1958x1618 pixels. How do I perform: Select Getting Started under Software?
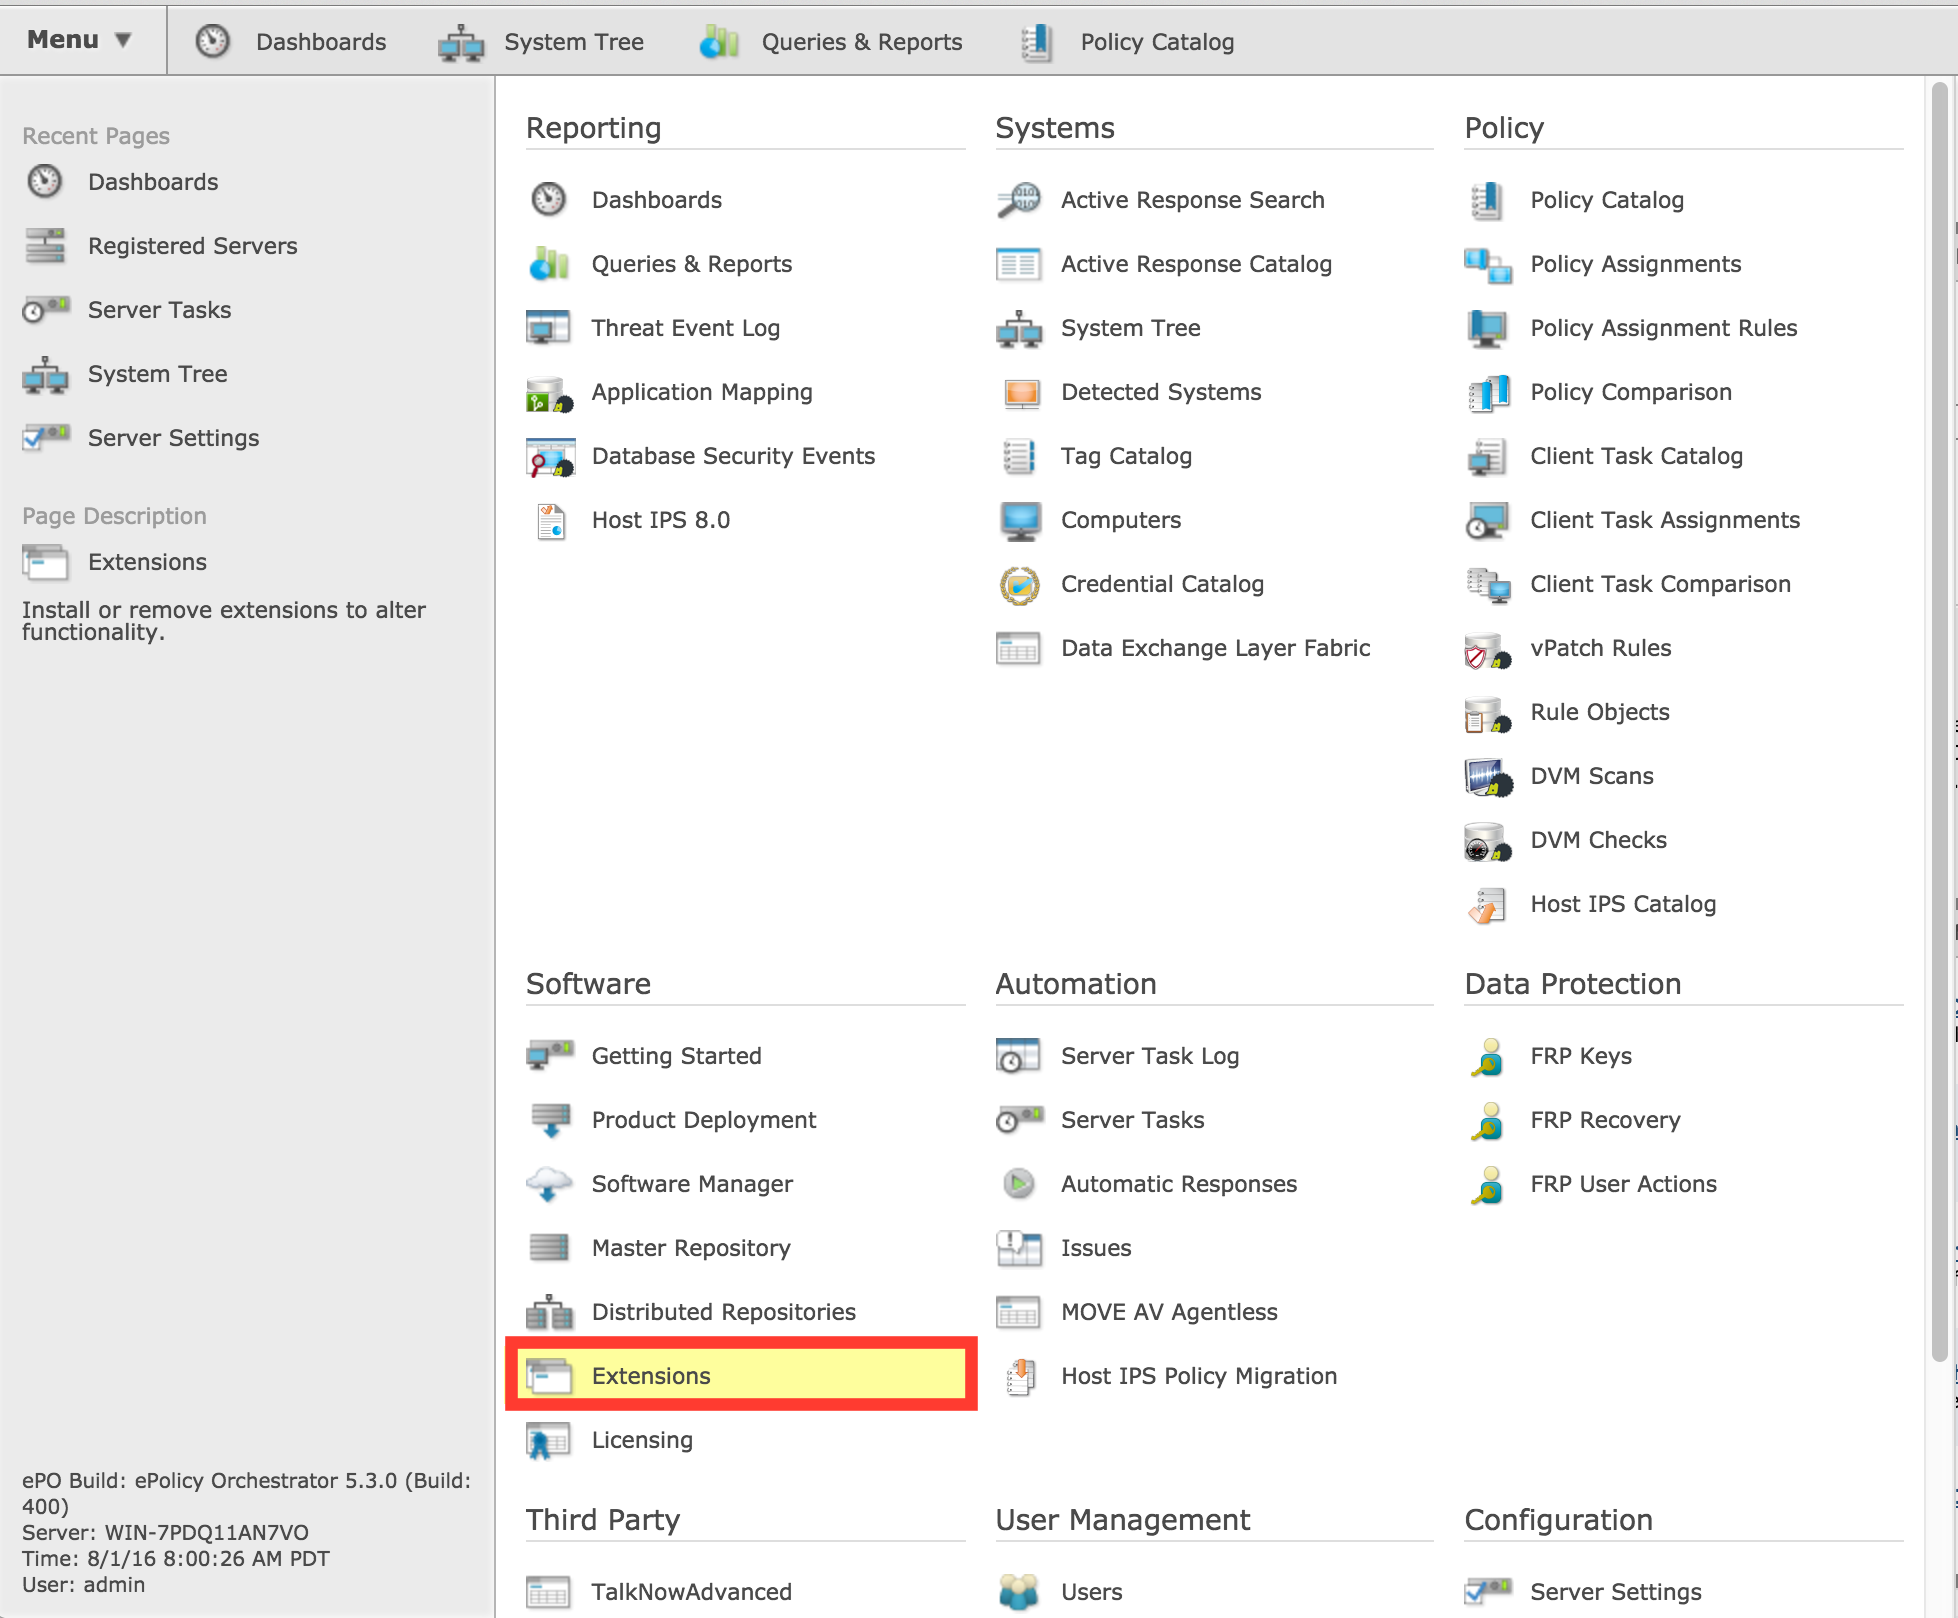[645, 1056]
